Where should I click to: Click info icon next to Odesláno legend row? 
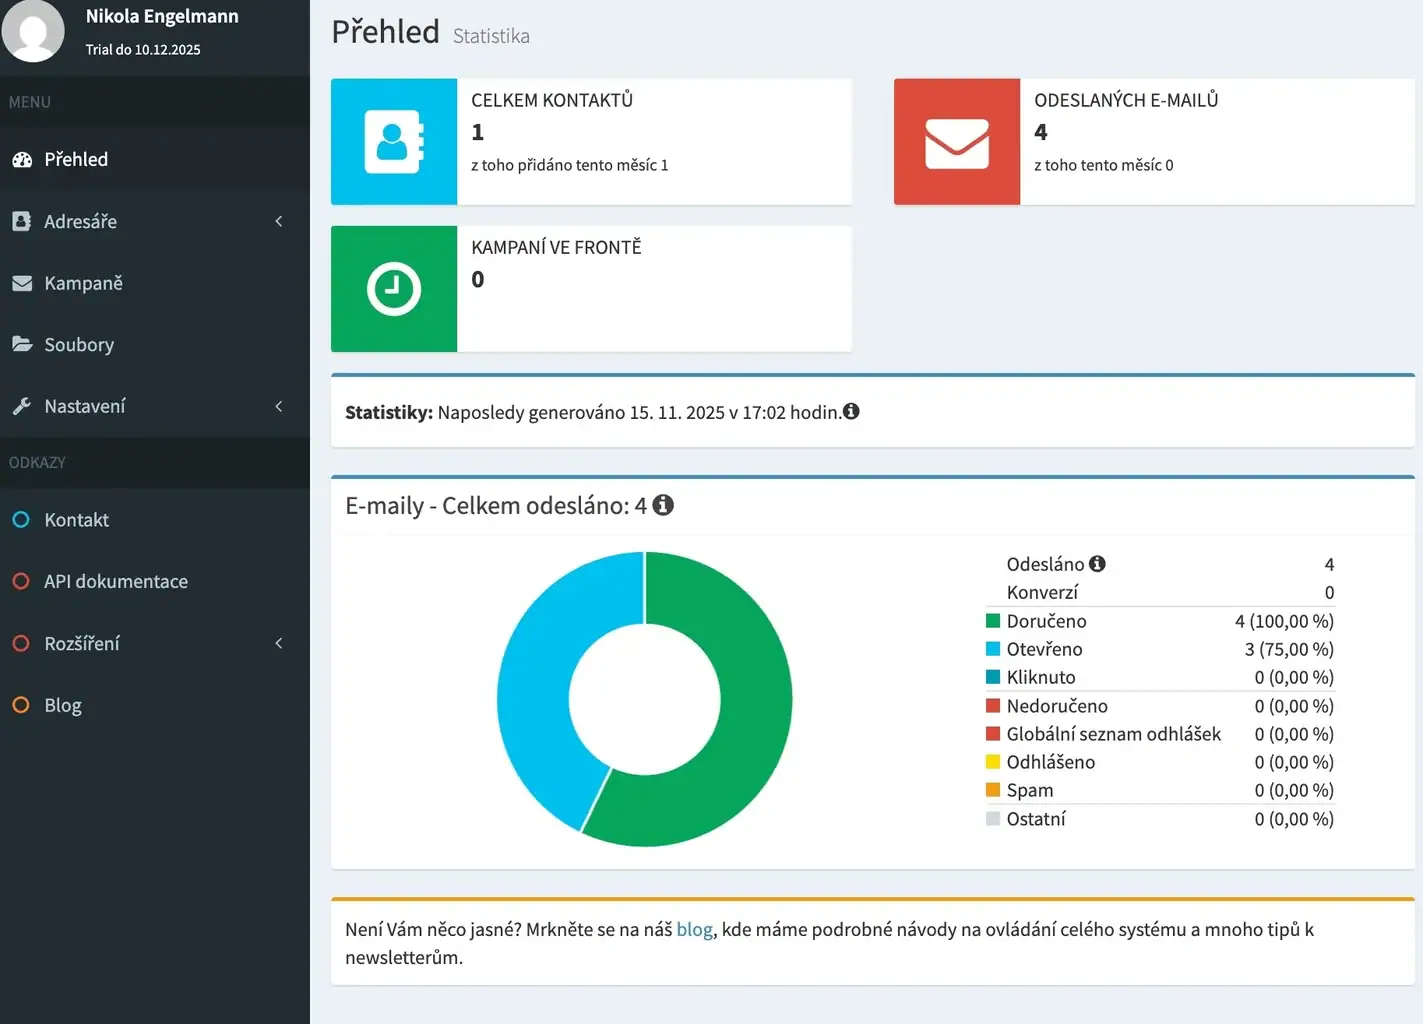click(x=1097, y=564)
